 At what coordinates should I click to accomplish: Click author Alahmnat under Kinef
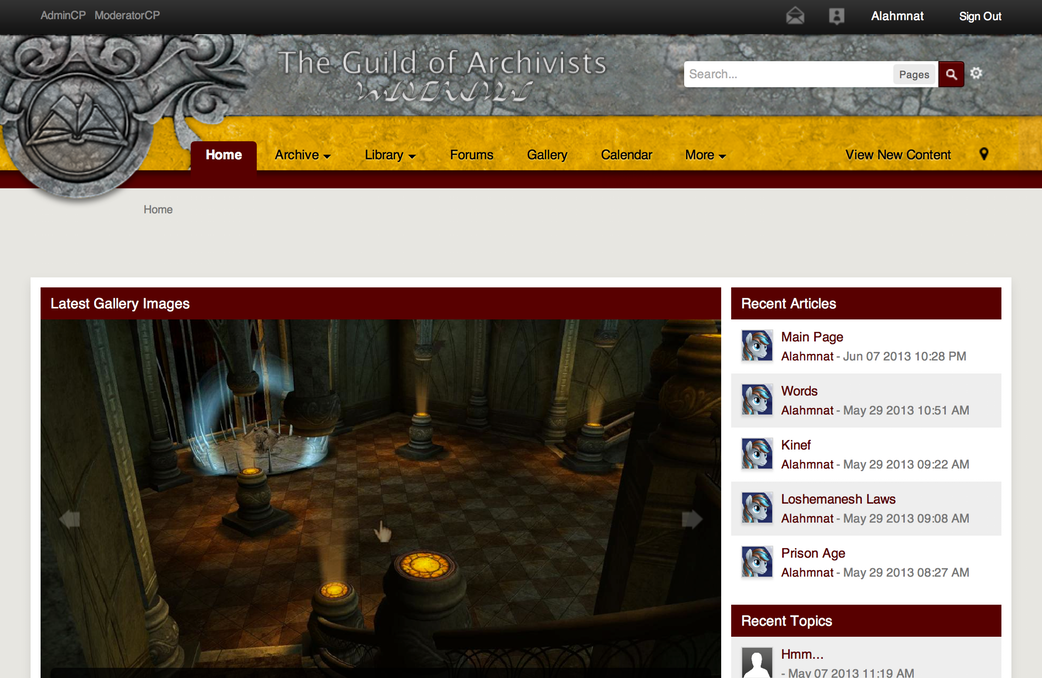pos(807,464)
